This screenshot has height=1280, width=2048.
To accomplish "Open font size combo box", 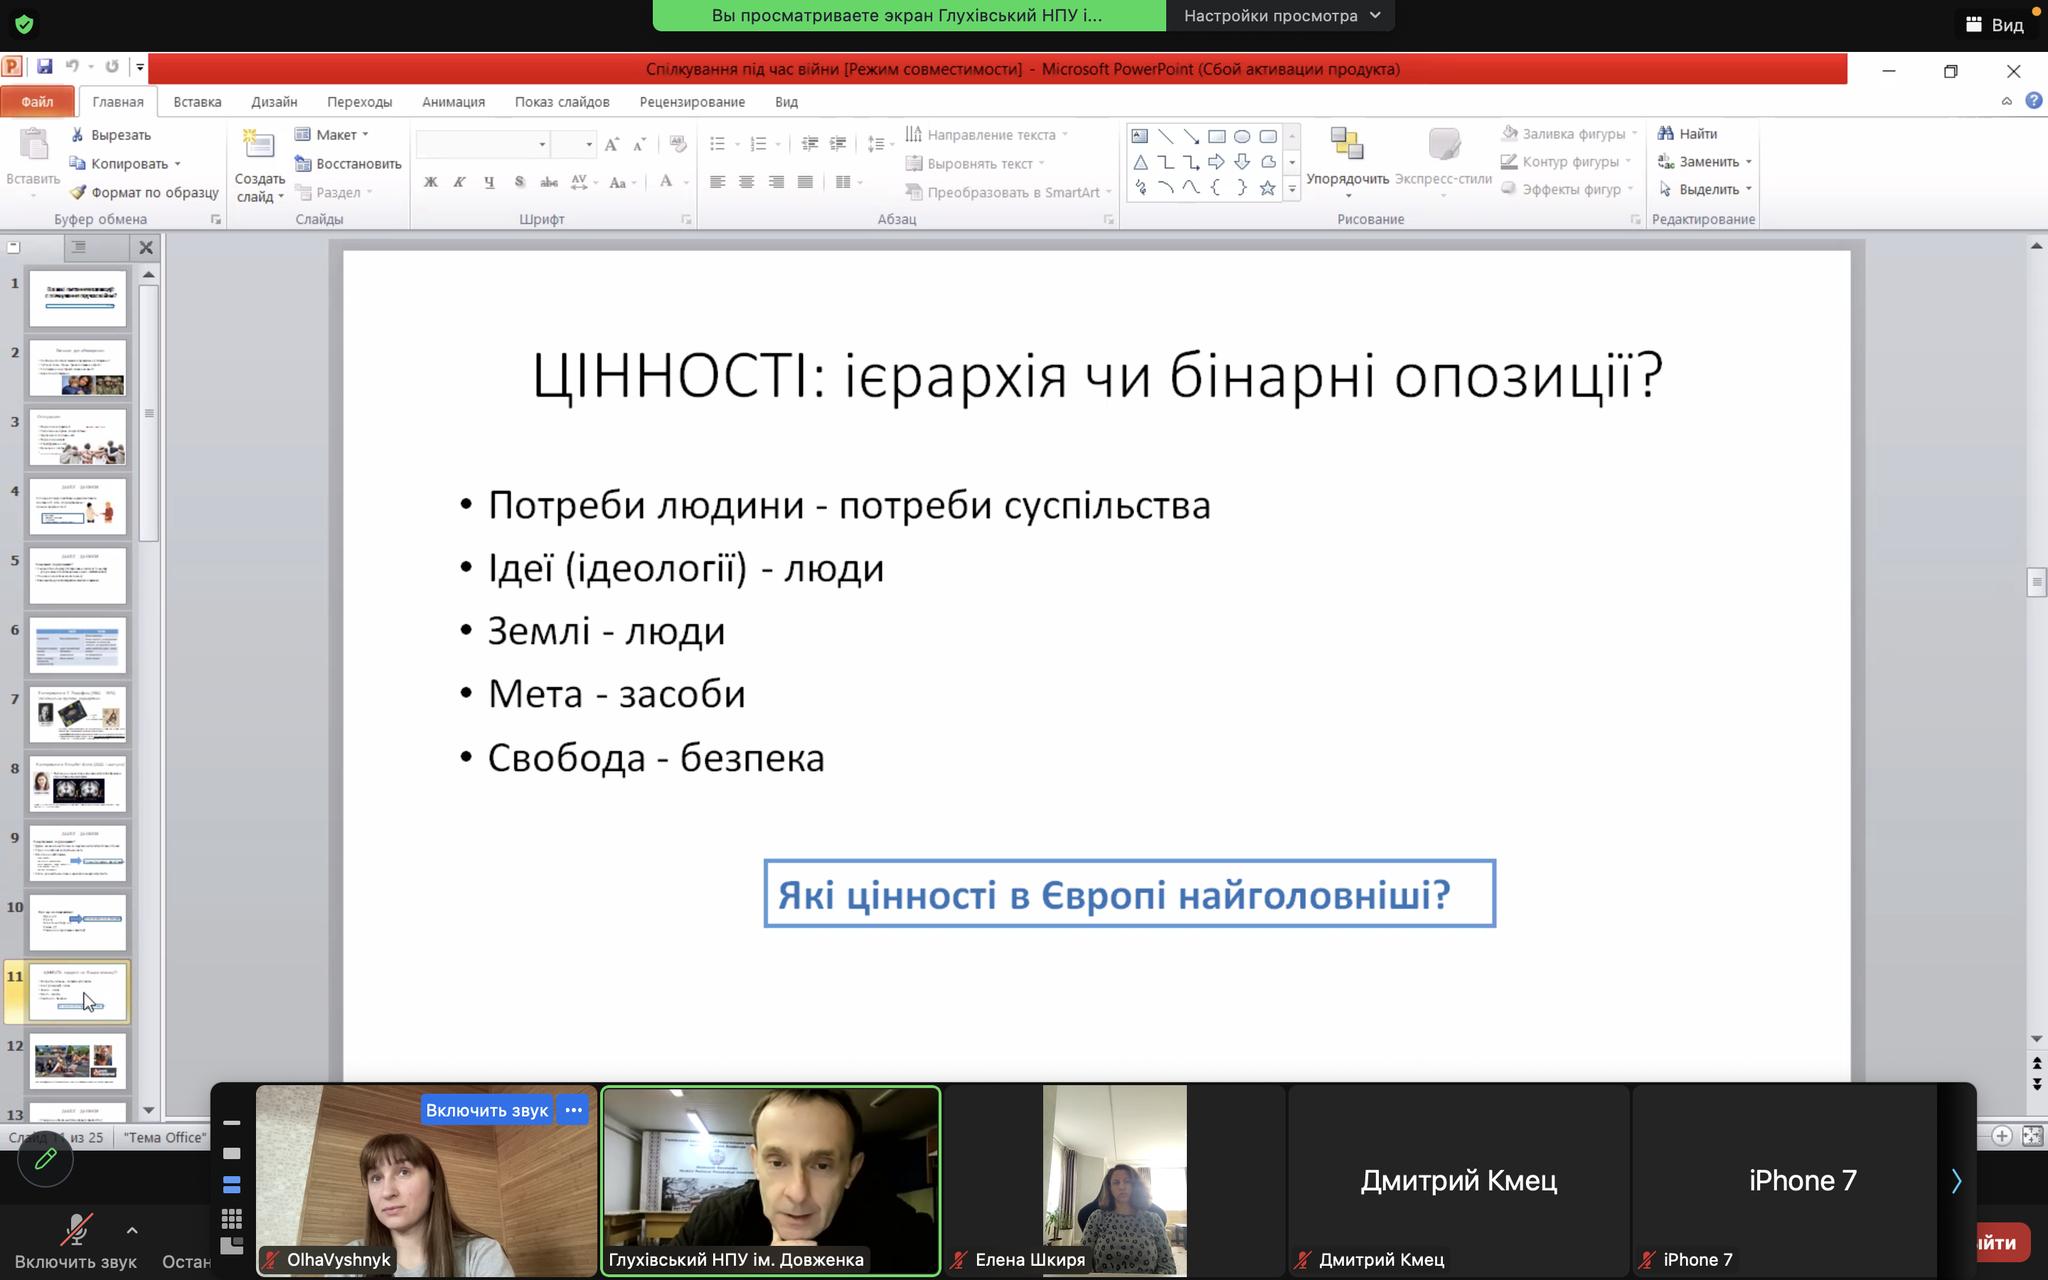I will point(574,145).
